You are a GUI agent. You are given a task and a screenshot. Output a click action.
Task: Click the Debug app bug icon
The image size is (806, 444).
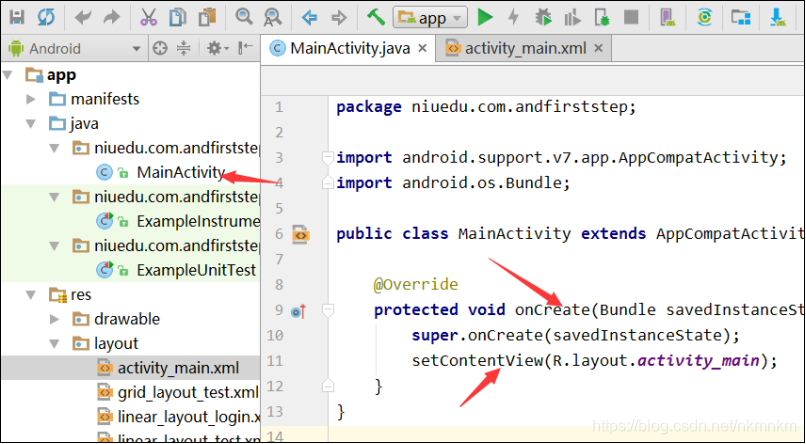(543, 18)
